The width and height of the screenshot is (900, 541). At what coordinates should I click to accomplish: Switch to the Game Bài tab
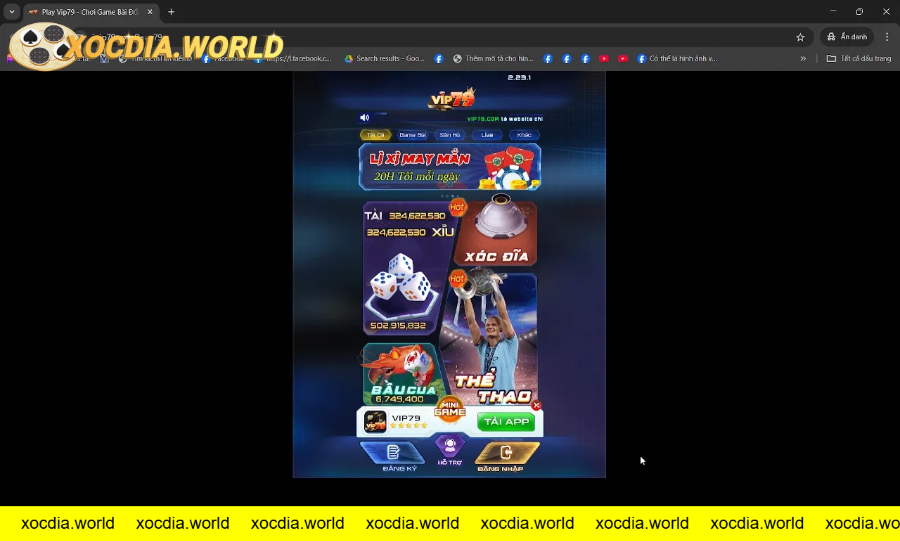[x=412, y=135]
